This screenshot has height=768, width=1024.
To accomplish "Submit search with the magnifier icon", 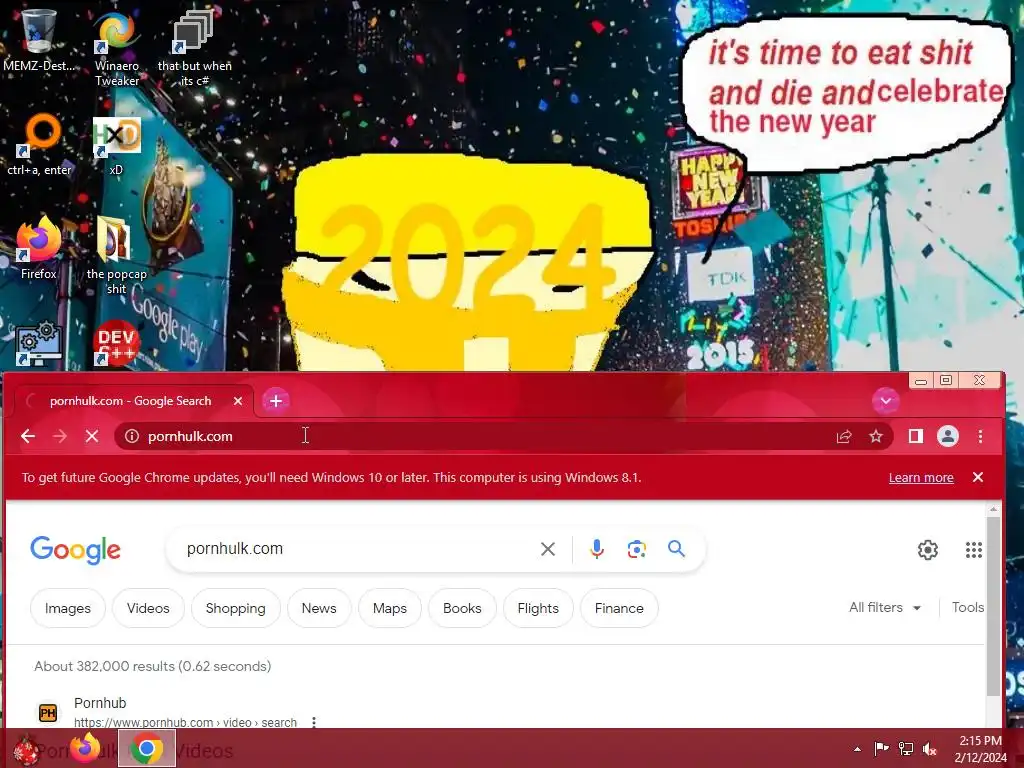I will (677, 549).
